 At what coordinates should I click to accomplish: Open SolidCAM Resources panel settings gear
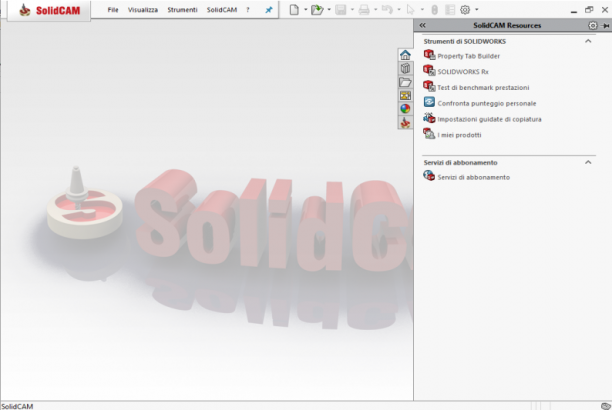(x=592, y=25)
